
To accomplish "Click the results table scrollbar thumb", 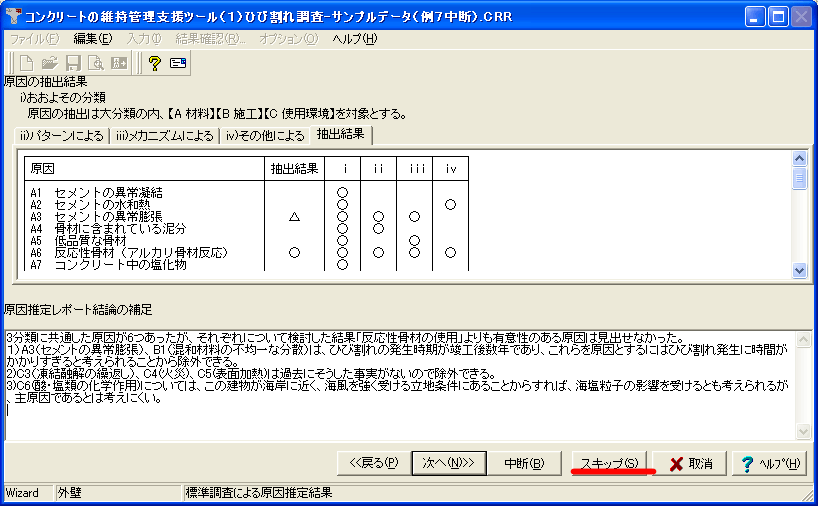I will (799, 178).
